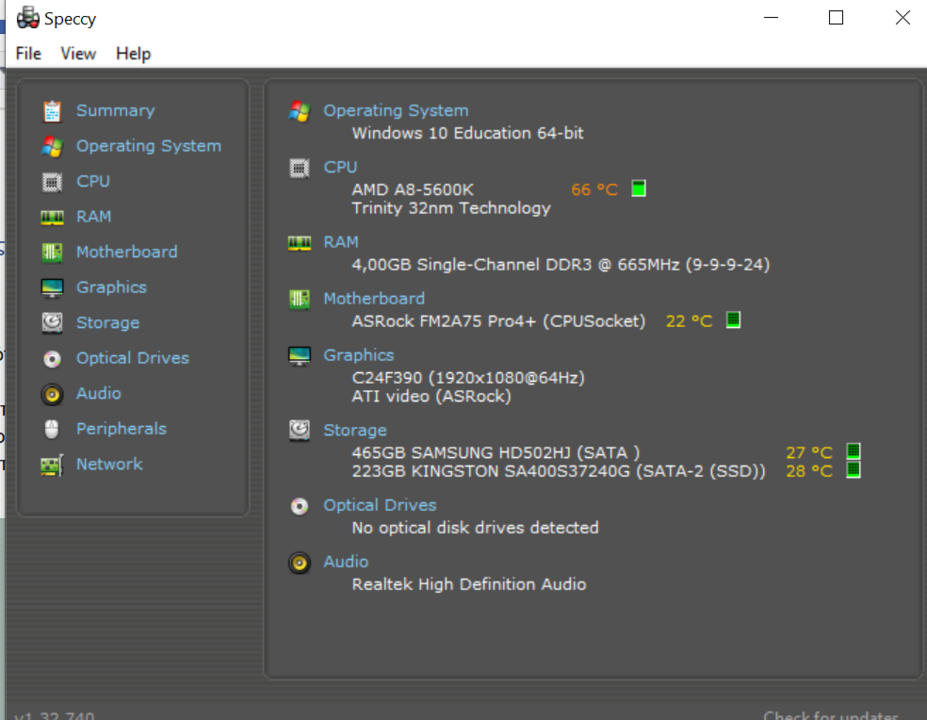The width and height of the screenshot is (927, 720).
Task: Show the Graphics section from sidebar
Action: click(111, 288)
